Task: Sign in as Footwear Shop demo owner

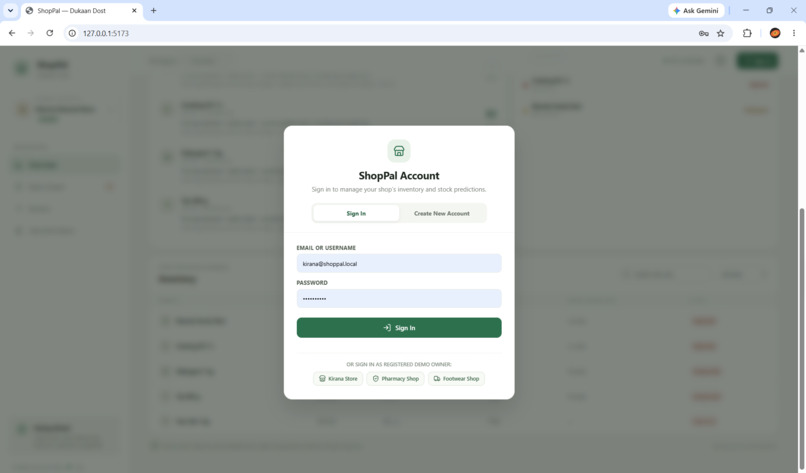Action: [456, 378]
